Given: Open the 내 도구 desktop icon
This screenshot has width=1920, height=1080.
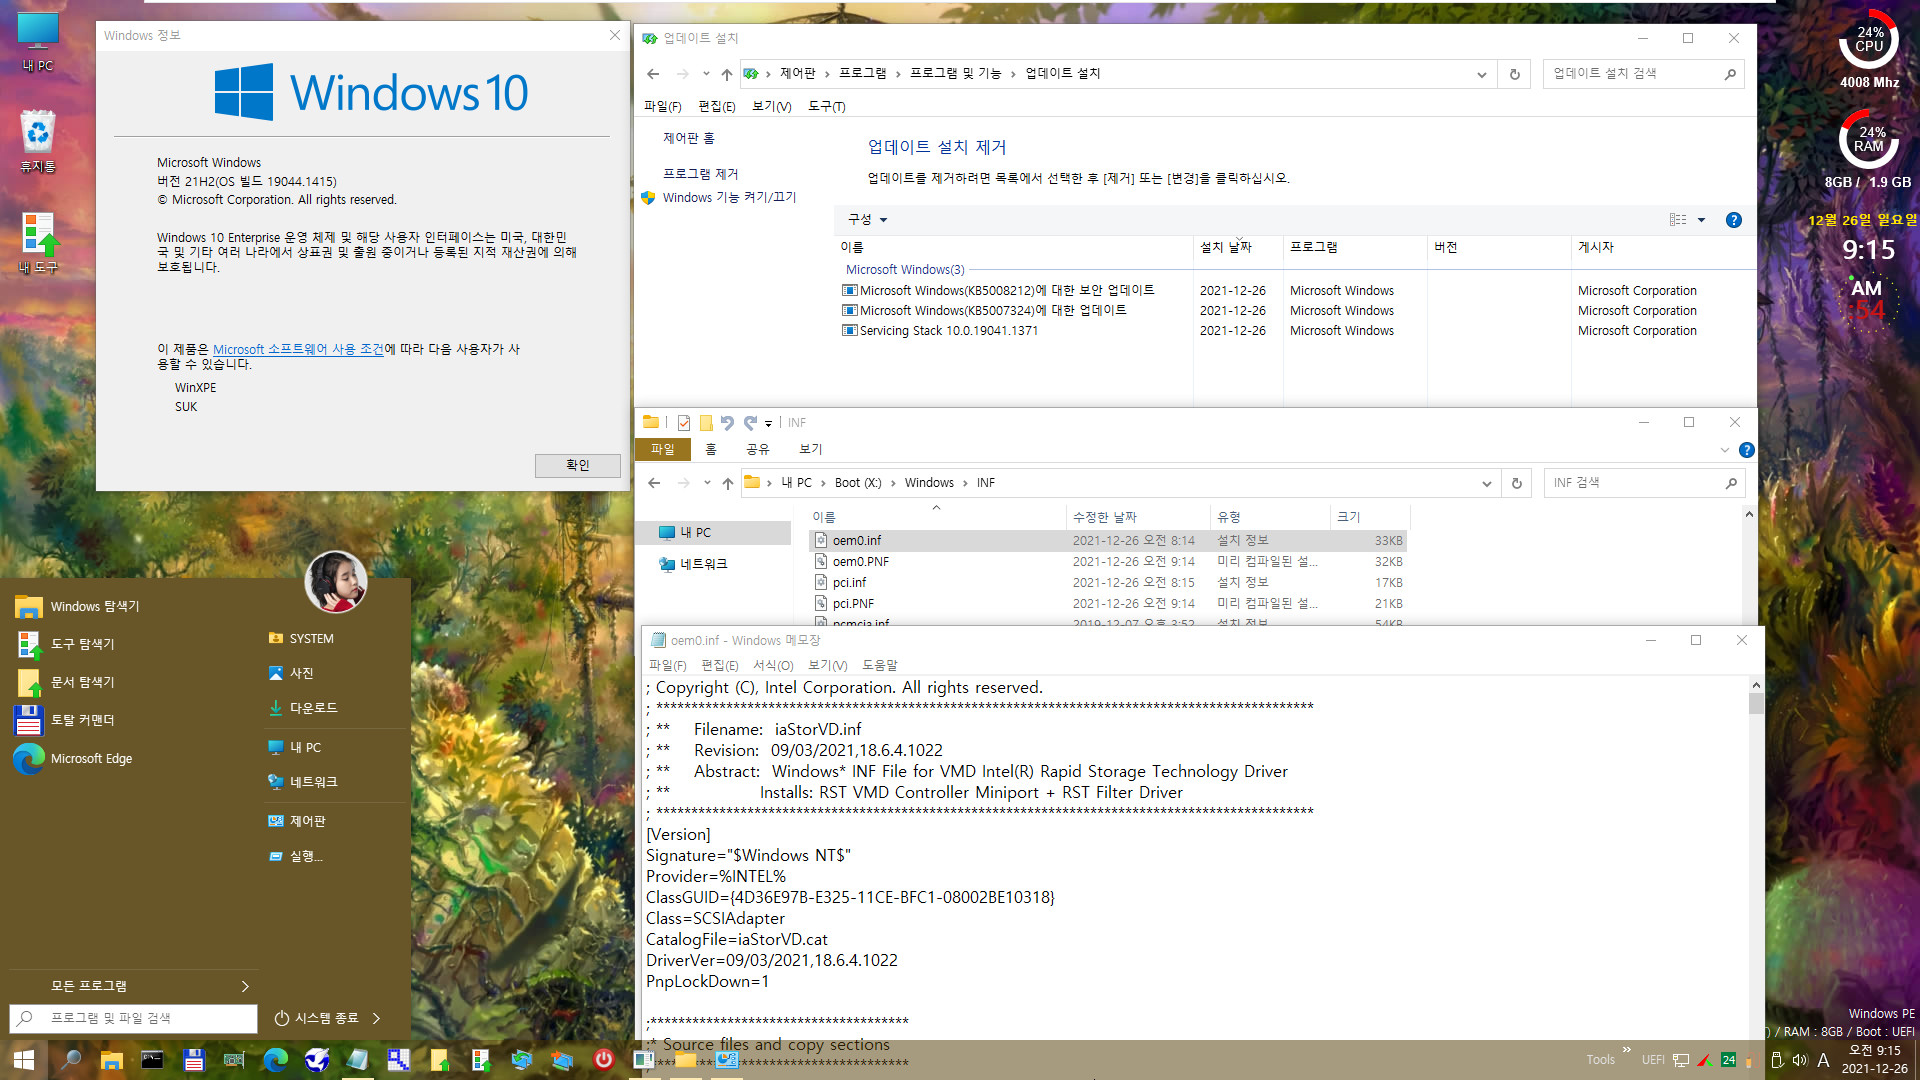Looking at the screenshot, I should point(38,243).
